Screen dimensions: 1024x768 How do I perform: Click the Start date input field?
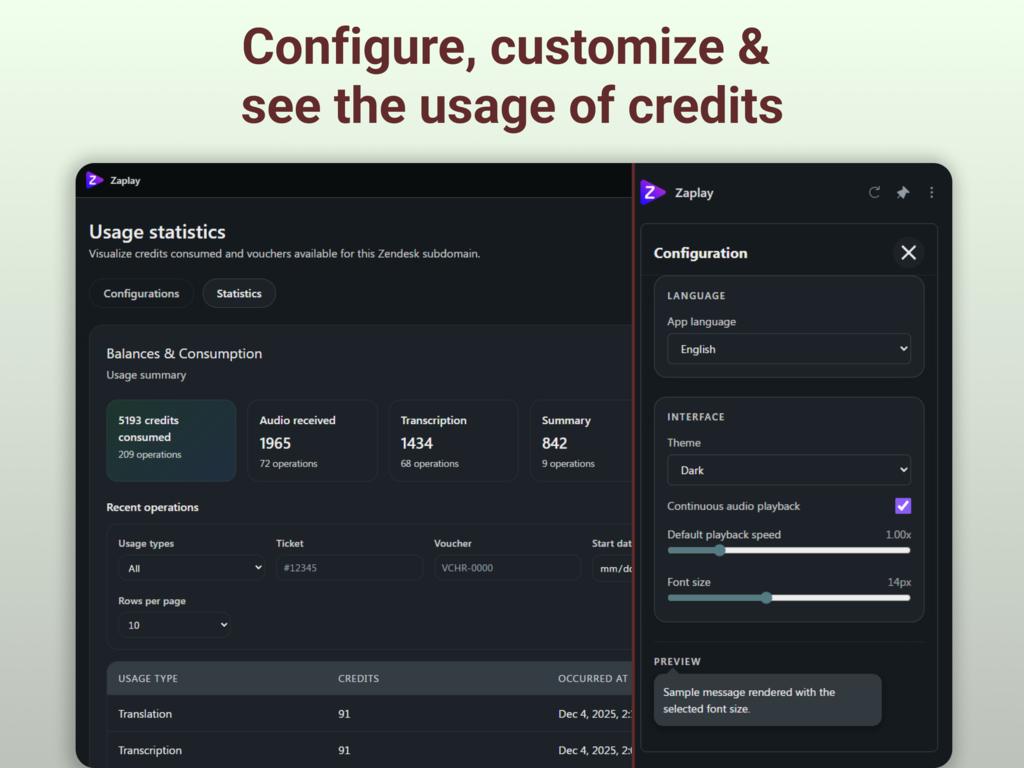pos(612,568)
